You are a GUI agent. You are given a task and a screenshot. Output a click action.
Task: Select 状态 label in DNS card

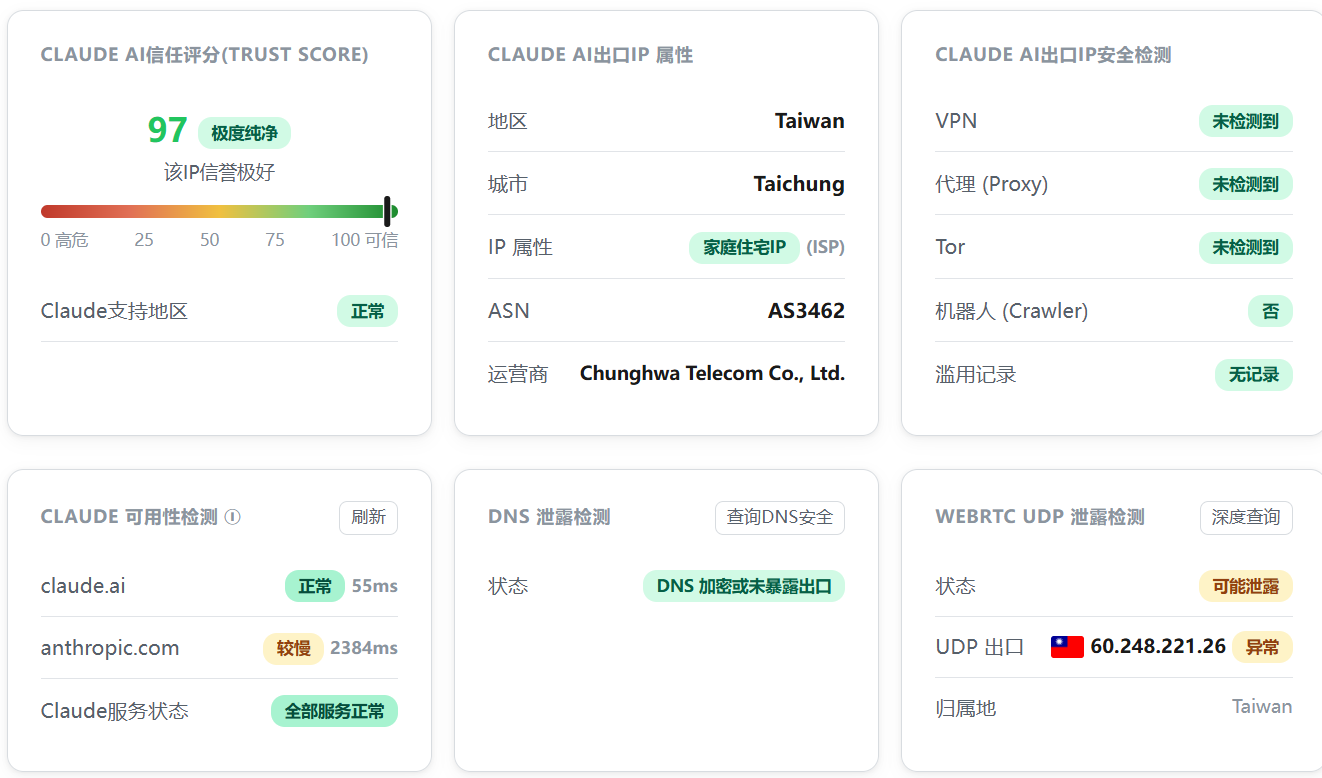point(508,585)
